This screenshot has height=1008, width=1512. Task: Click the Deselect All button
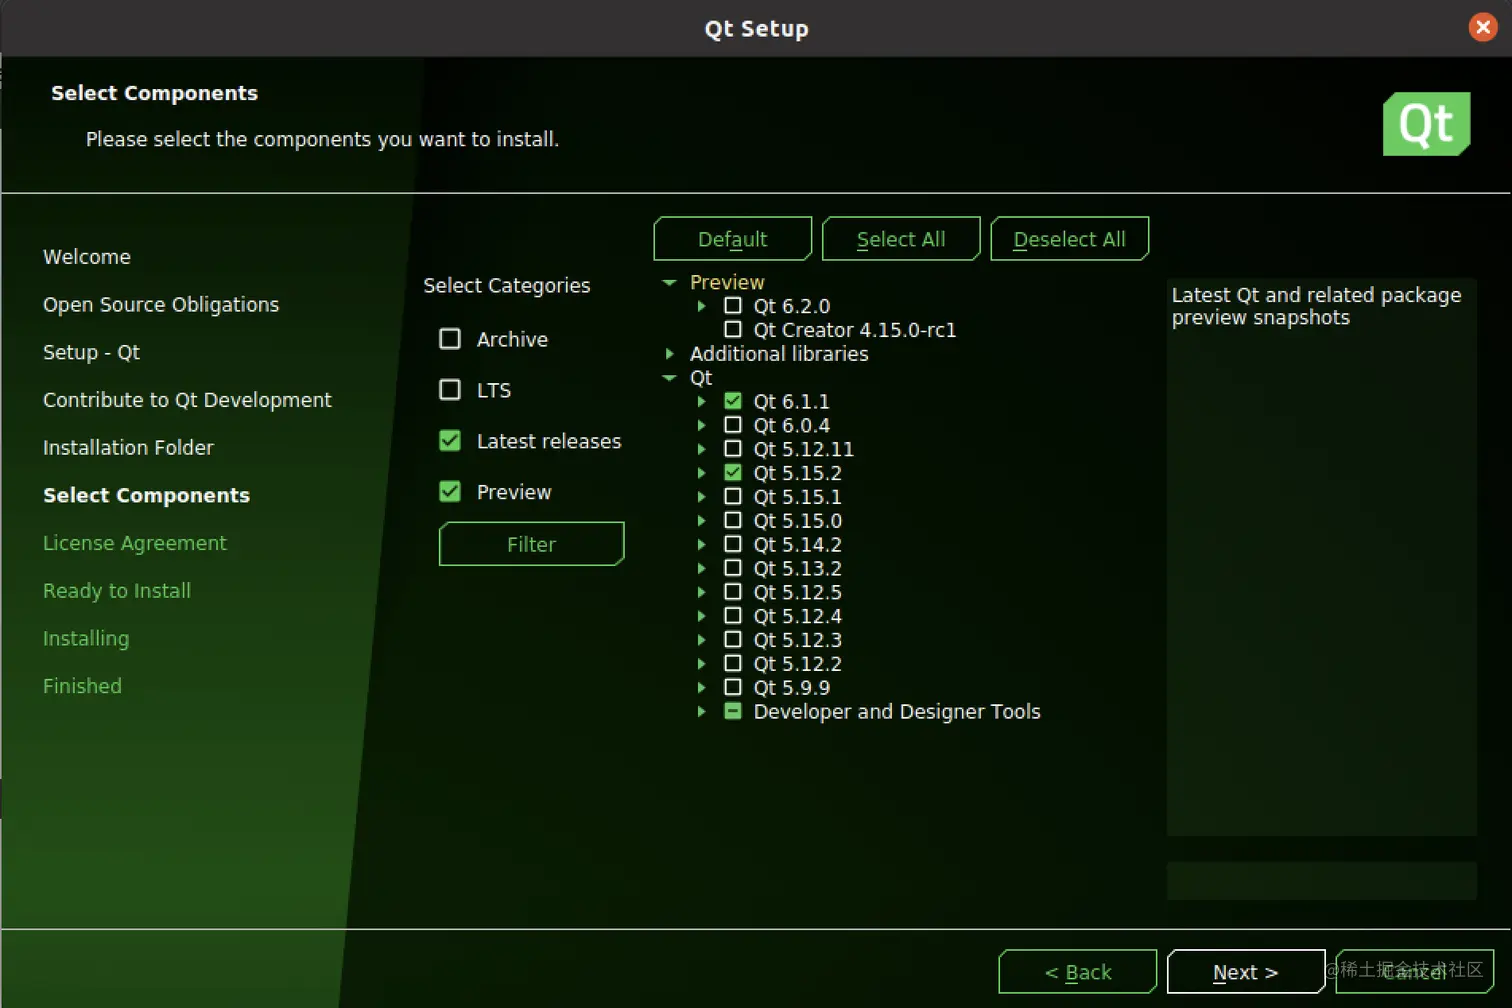[x=1069, y=239]
